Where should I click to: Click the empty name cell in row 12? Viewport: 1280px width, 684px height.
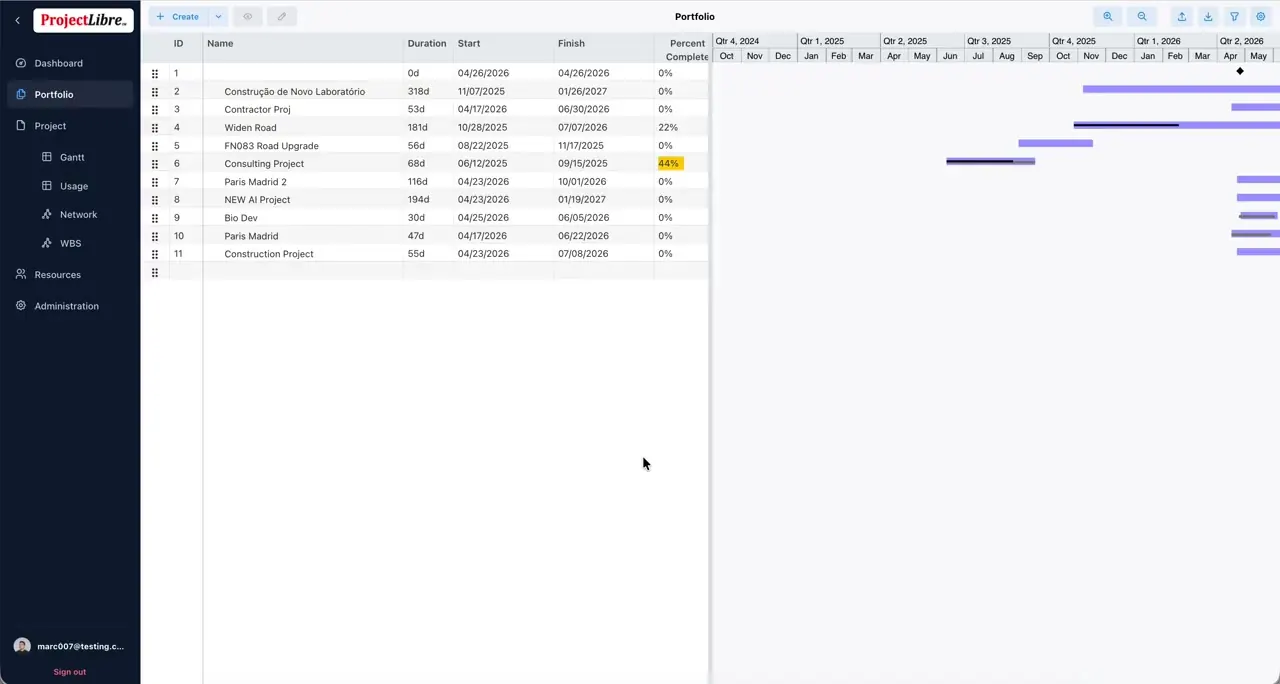(x=303, y=272)
